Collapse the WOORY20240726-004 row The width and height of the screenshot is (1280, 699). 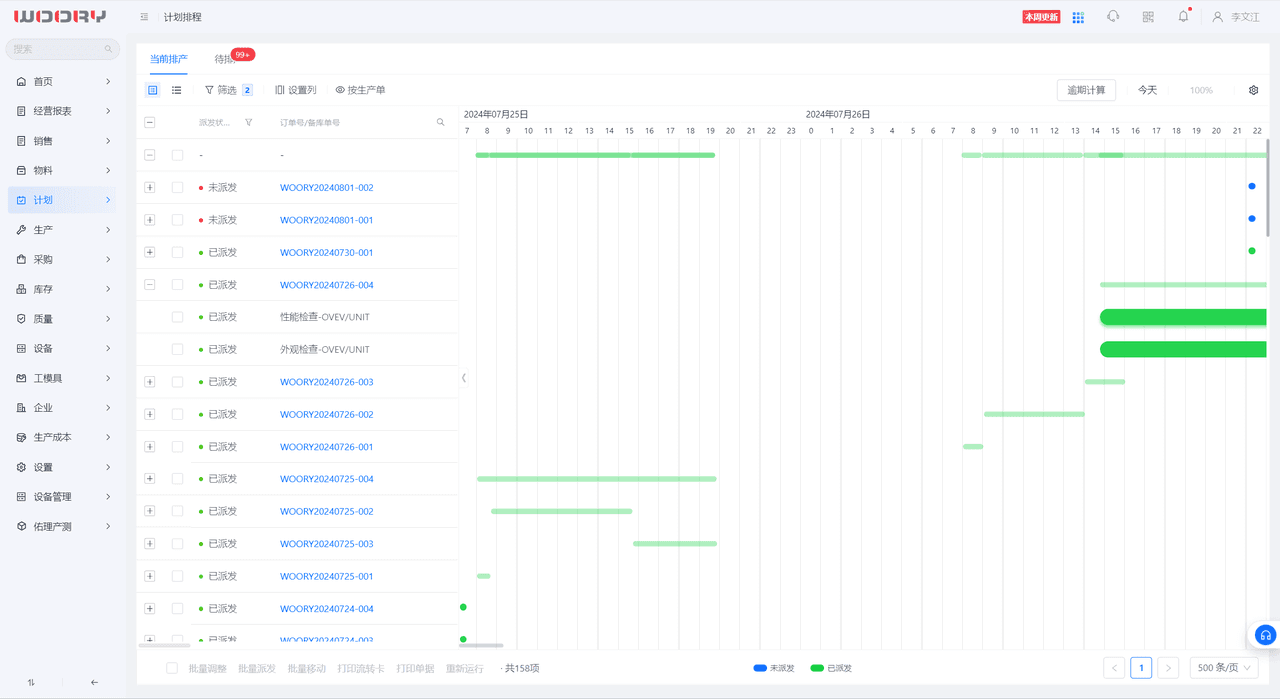click(150, 284)
